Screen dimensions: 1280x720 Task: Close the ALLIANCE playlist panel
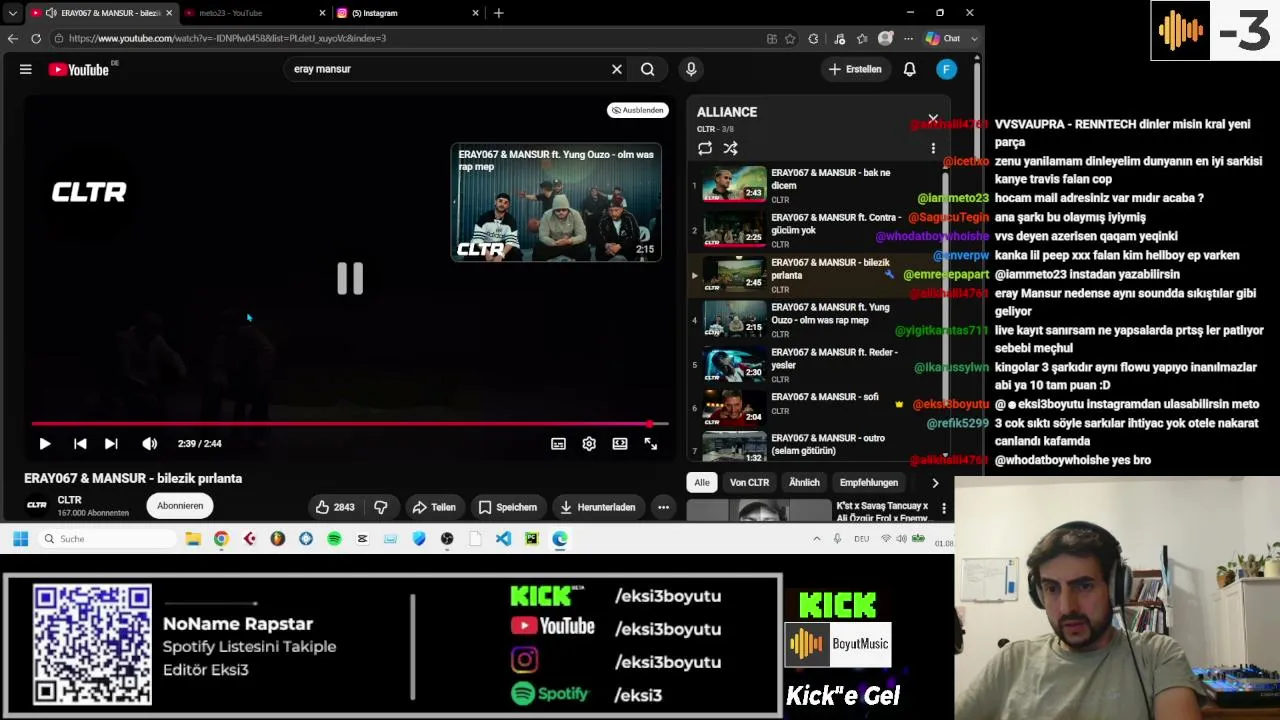point(933,118)
